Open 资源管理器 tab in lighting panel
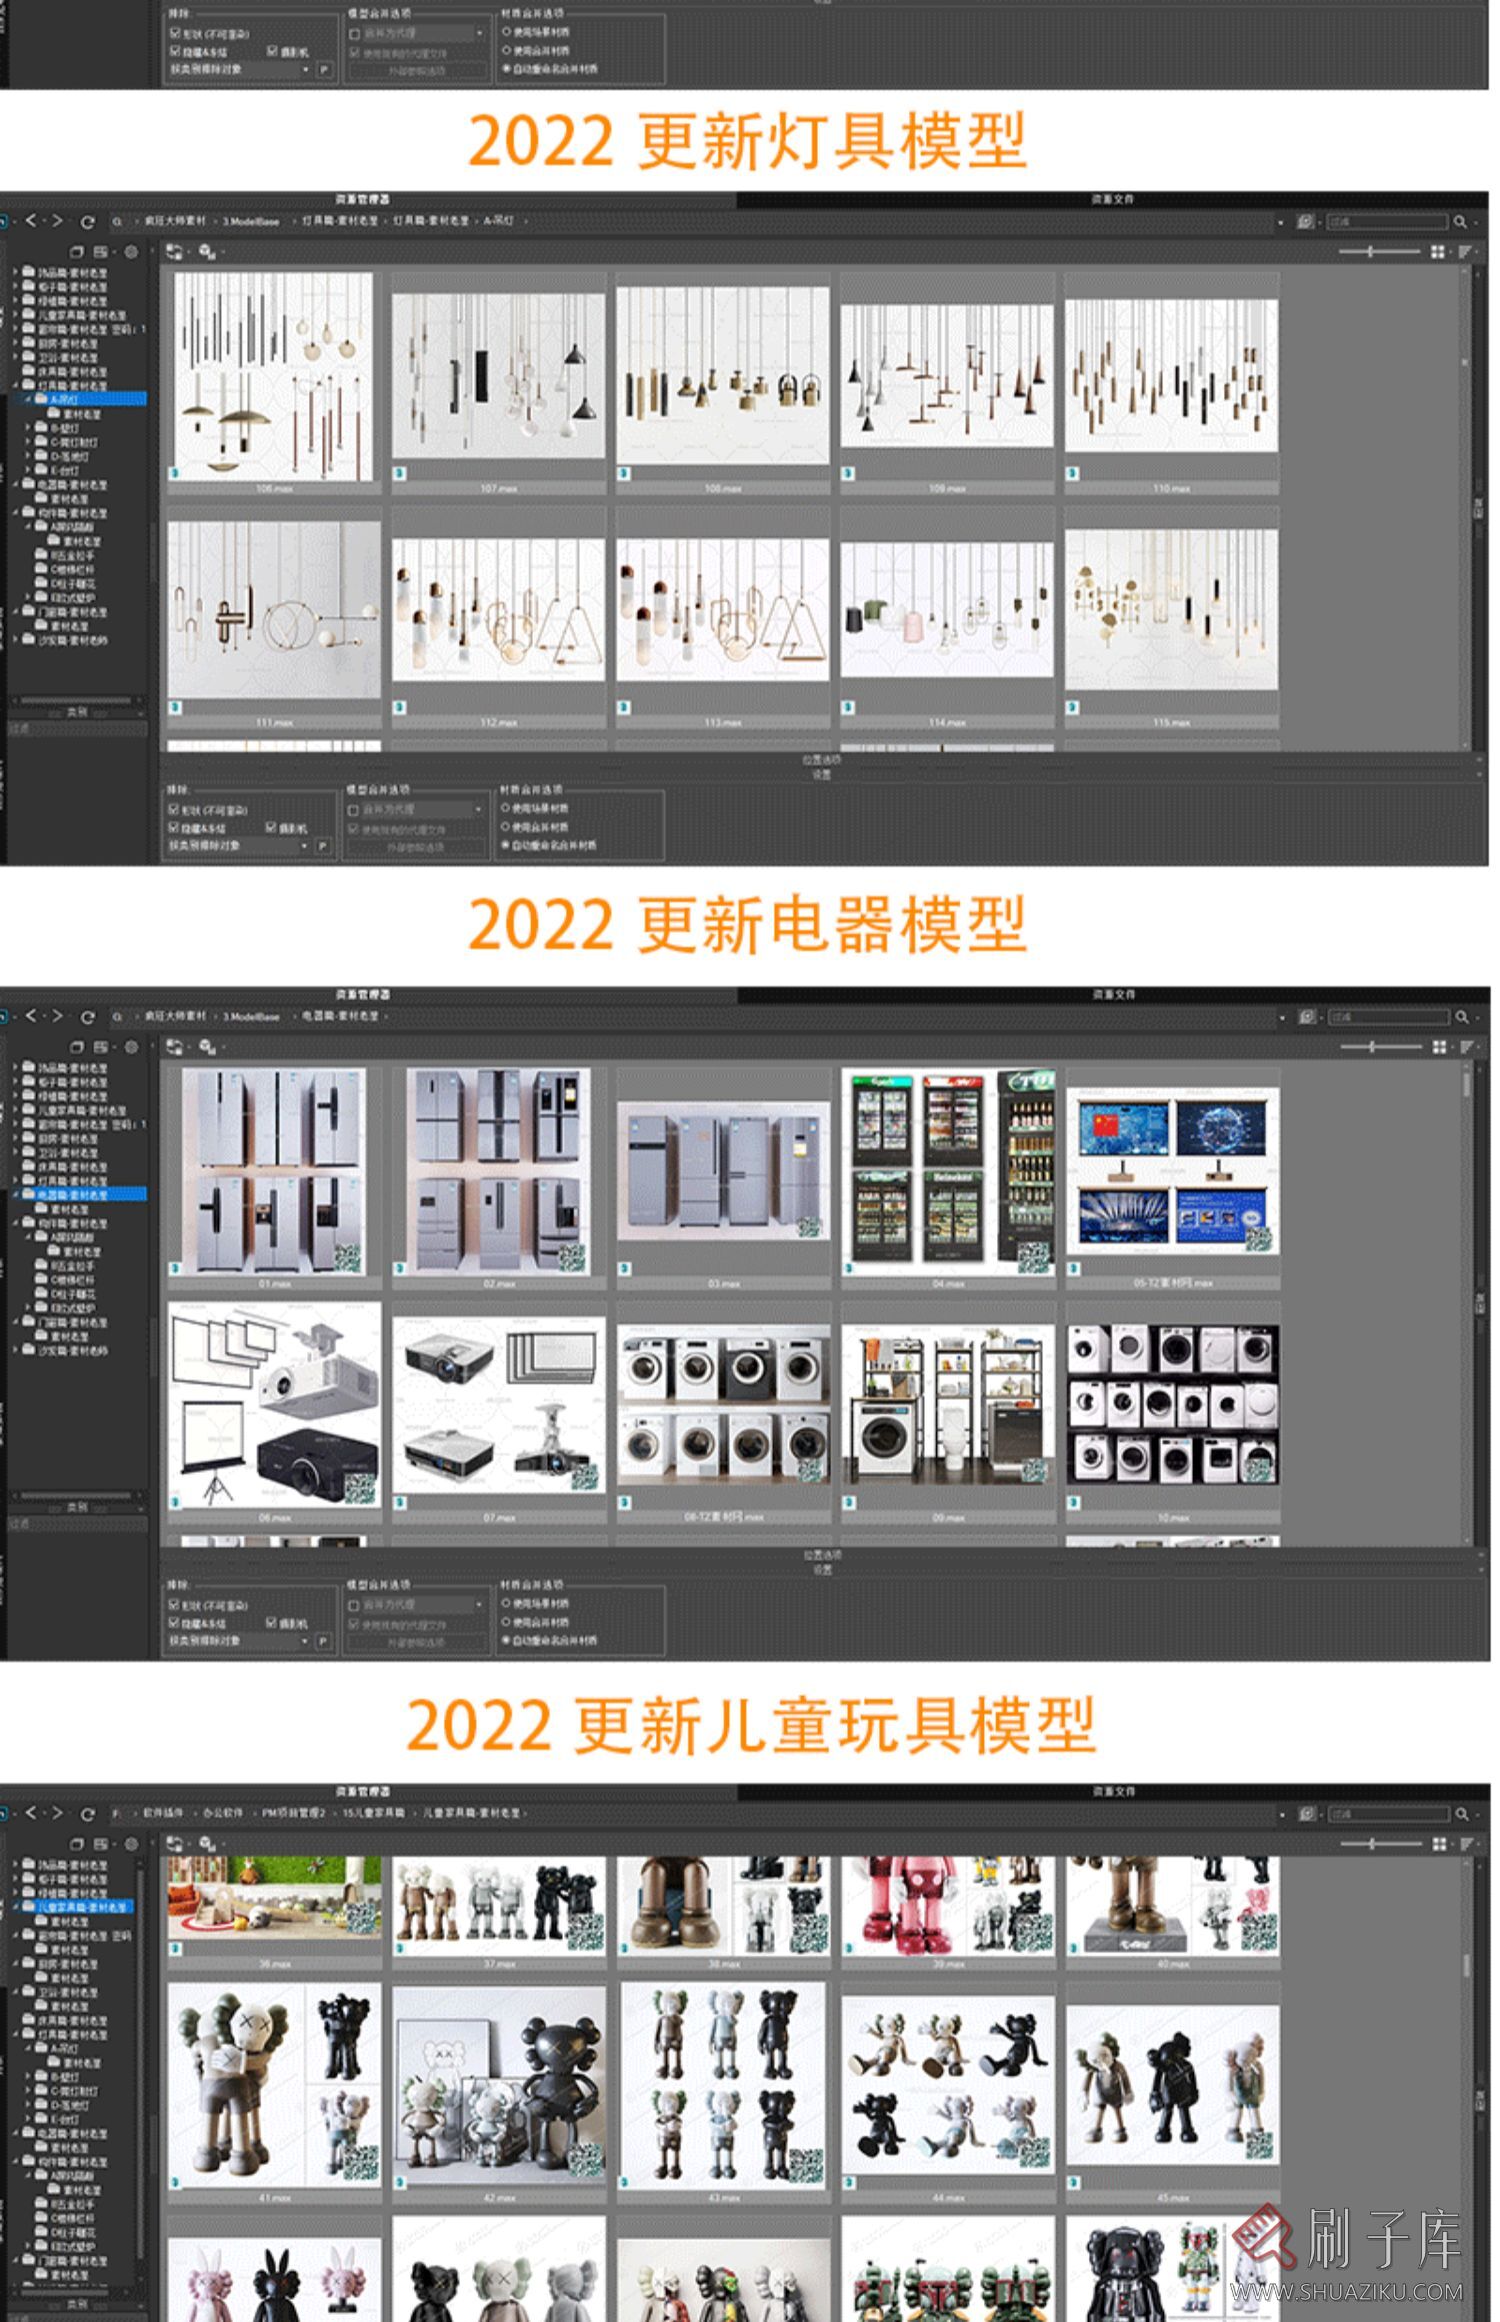Screen dimensions: 1500x2322 tap(363, 199)
